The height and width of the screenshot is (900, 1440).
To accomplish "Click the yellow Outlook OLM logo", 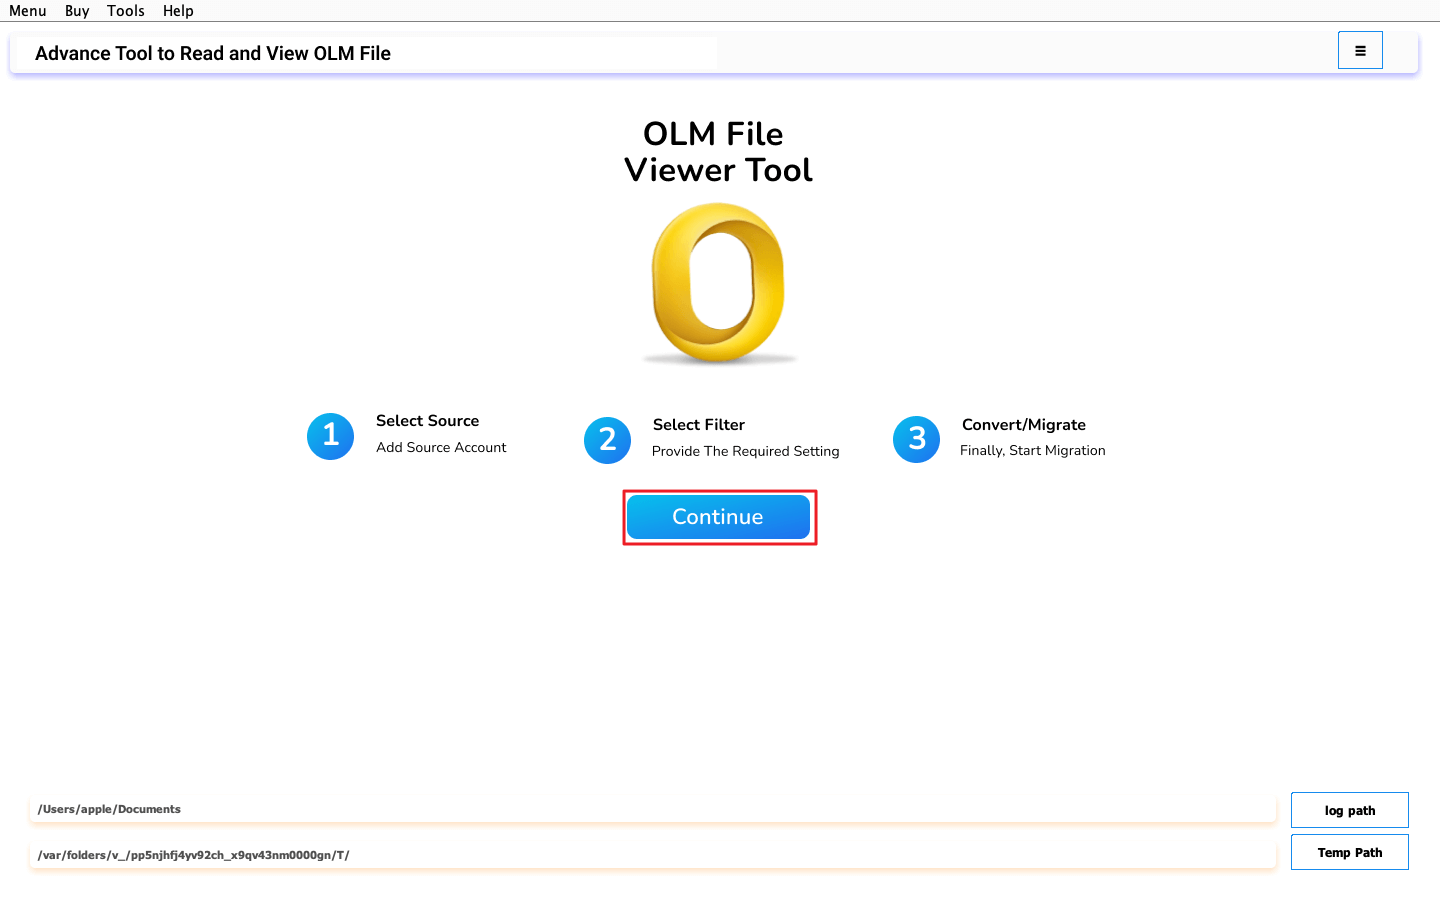I will coord(719,283).
